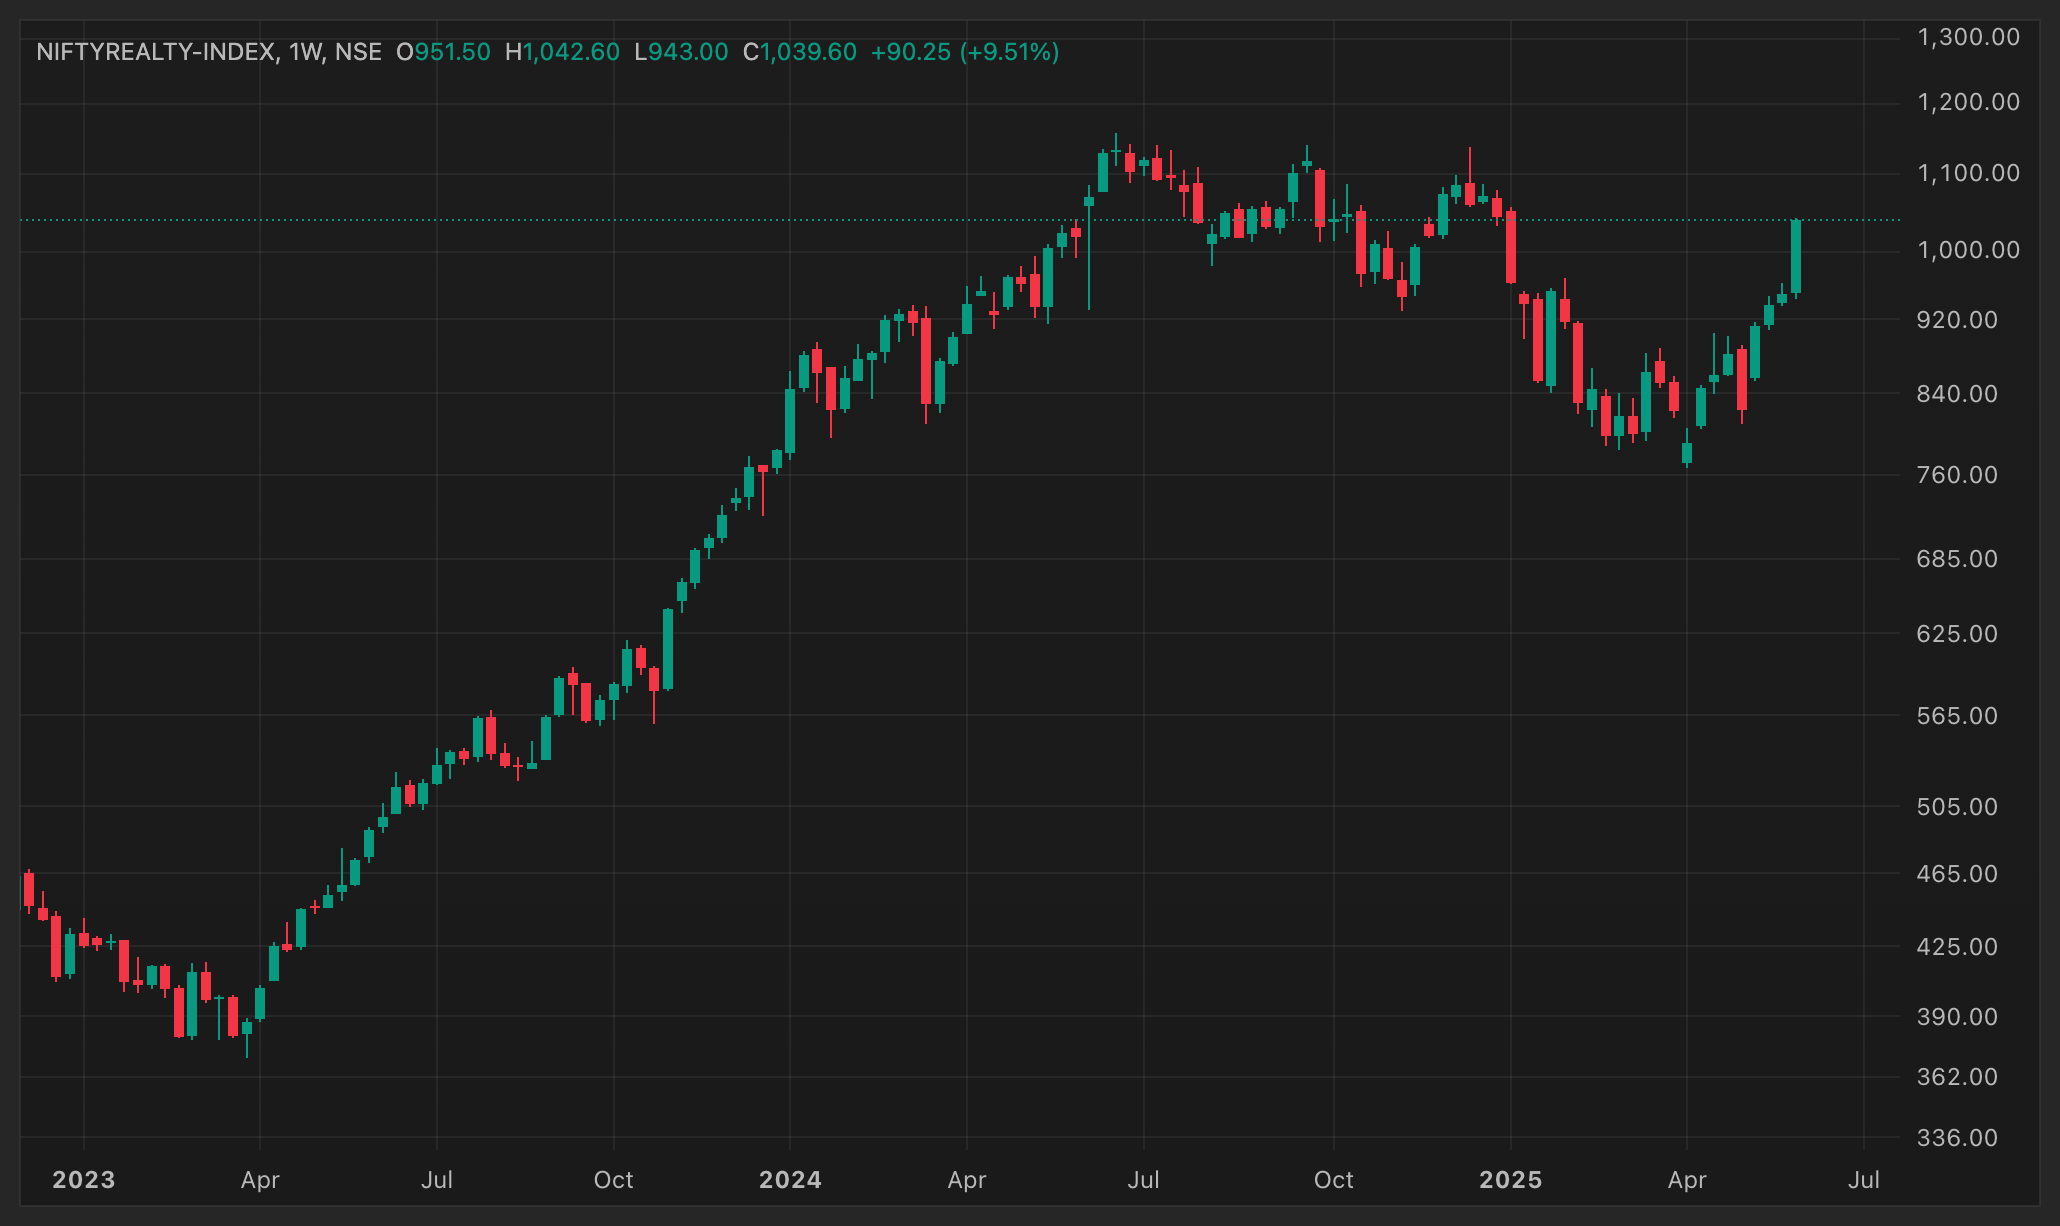Click the 465.00 price axis label

[1957, 874]
